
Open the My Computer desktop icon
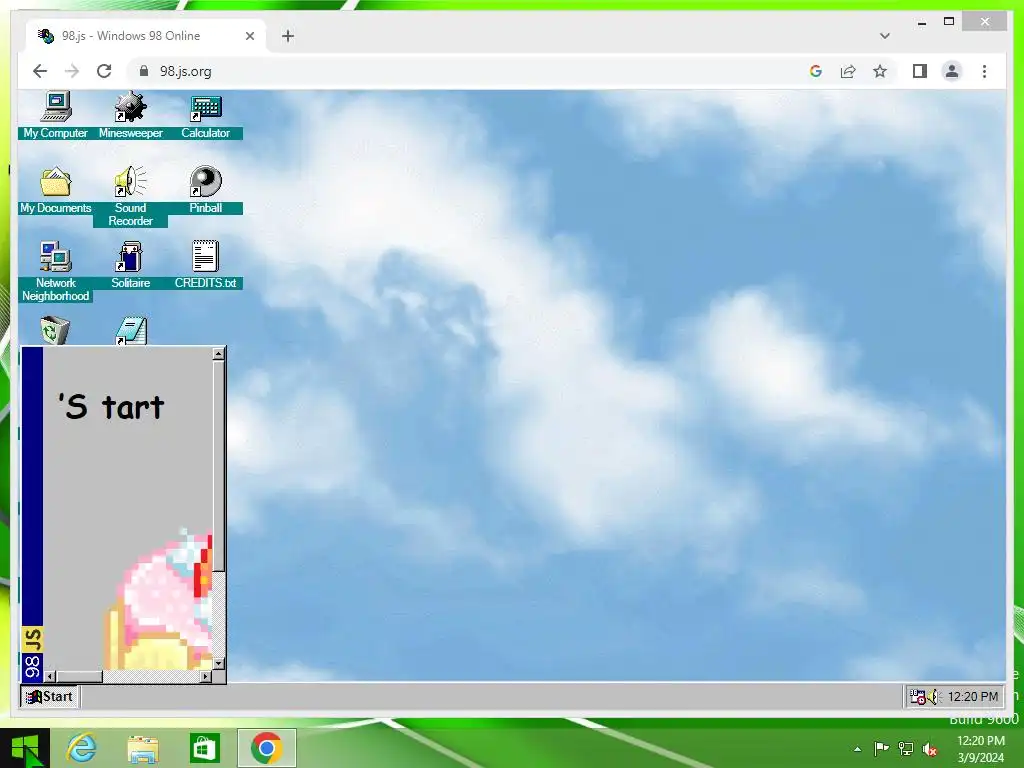click(56, 108)
